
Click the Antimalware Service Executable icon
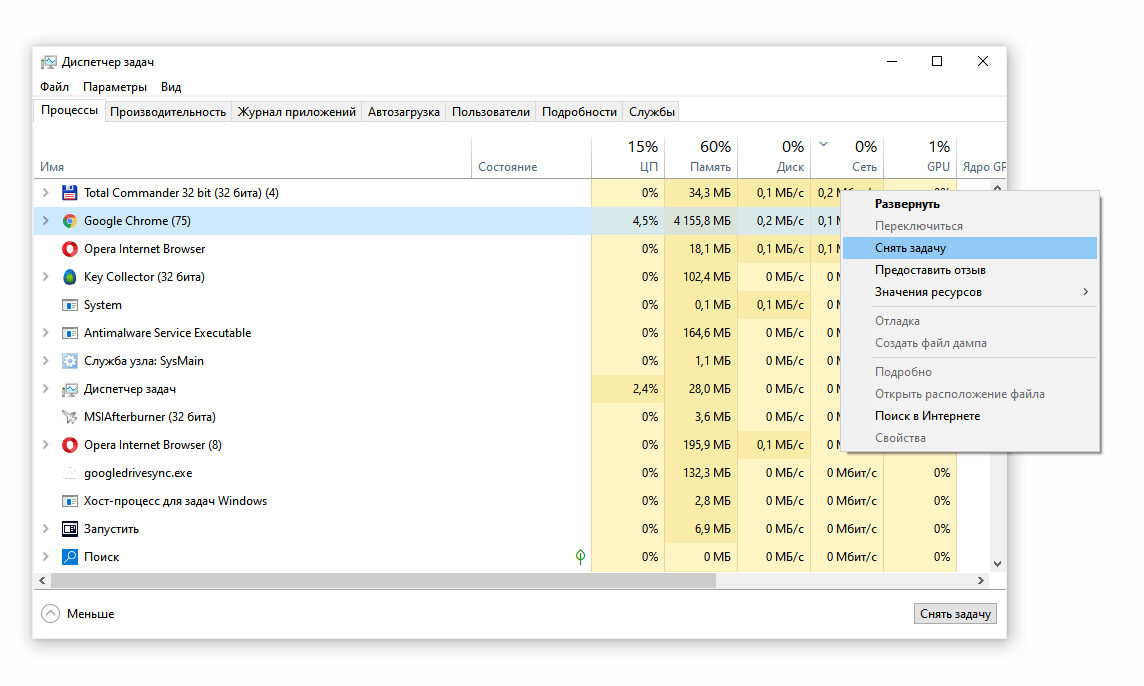69,333
